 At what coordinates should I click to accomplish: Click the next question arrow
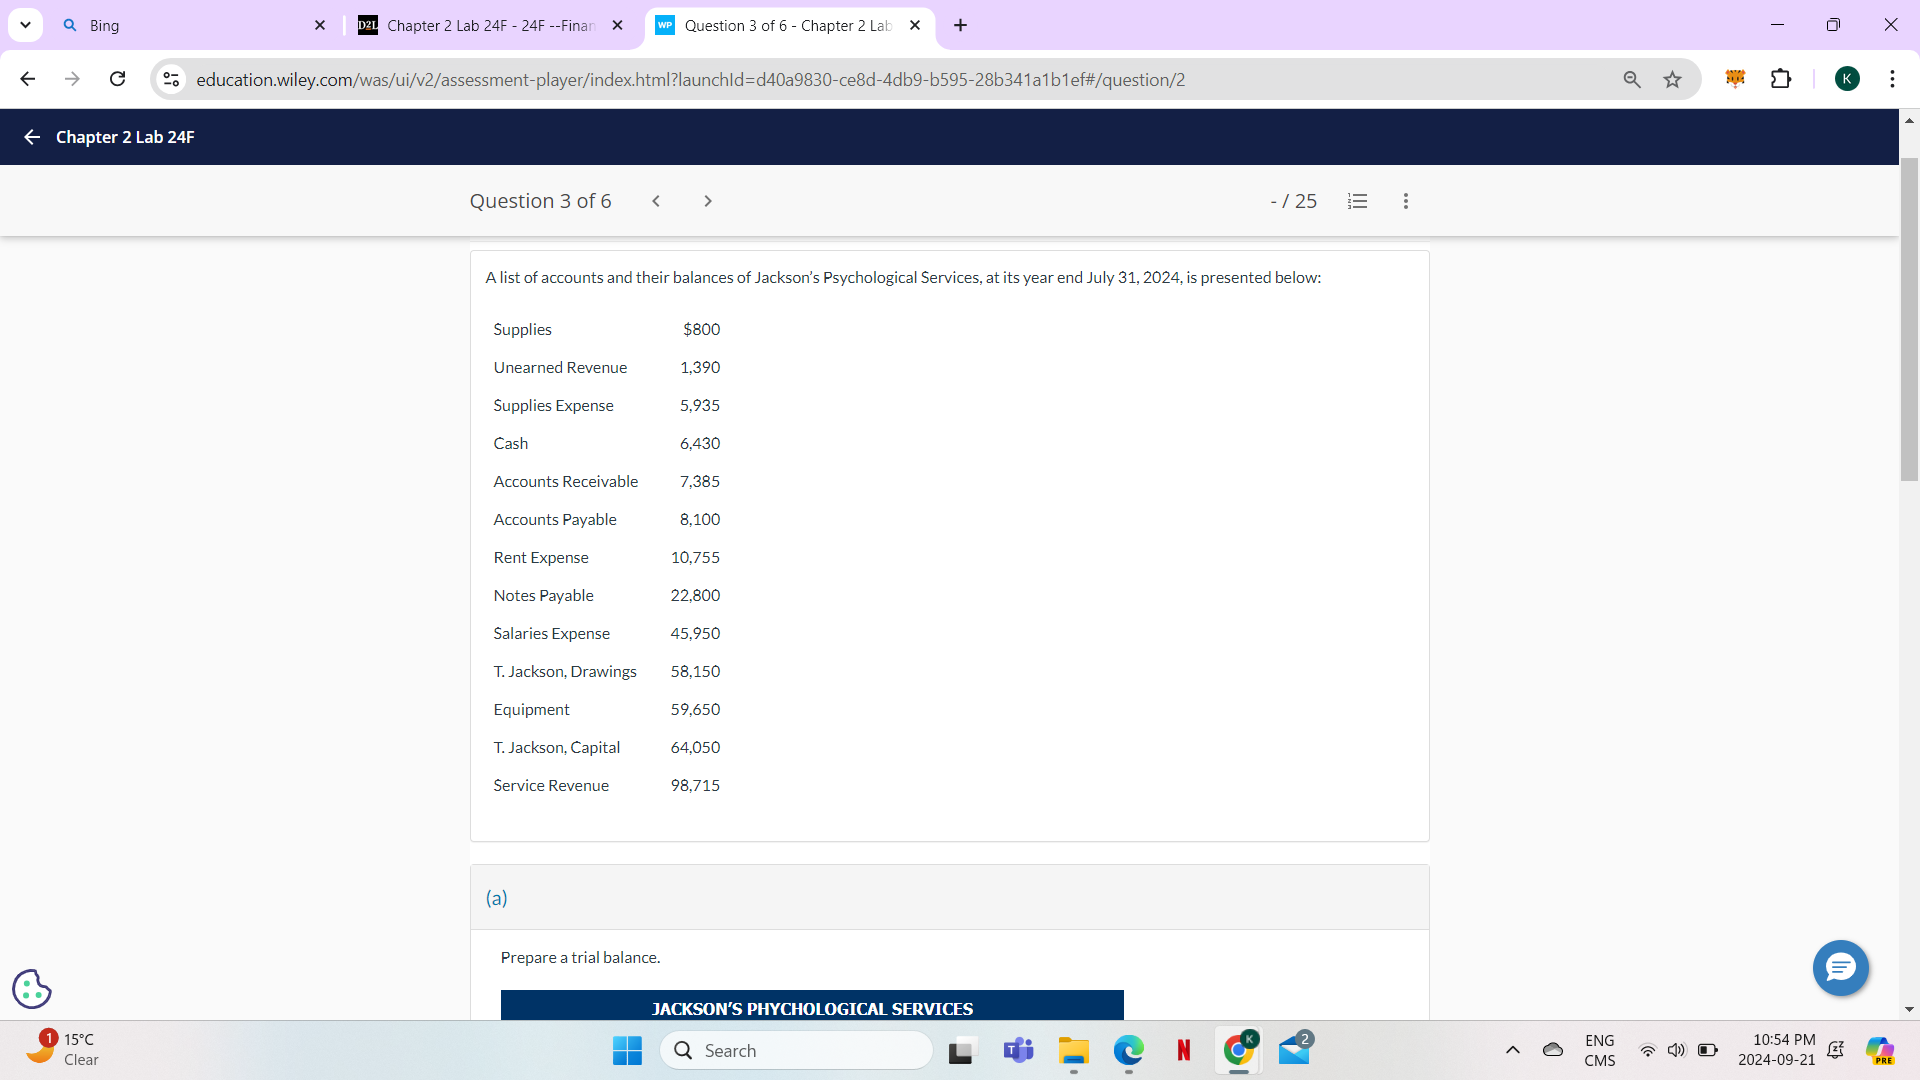pos(707,201)
